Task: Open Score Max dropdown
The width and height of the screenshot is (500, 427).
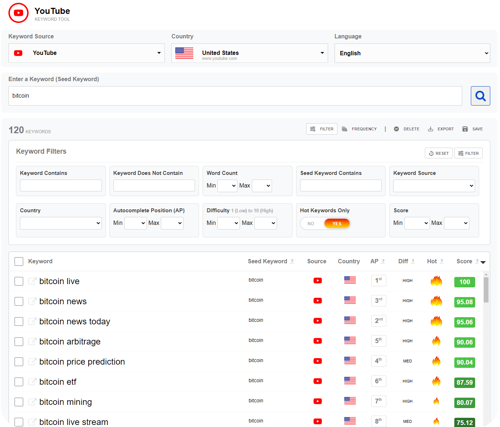Action: coord(457,223)
